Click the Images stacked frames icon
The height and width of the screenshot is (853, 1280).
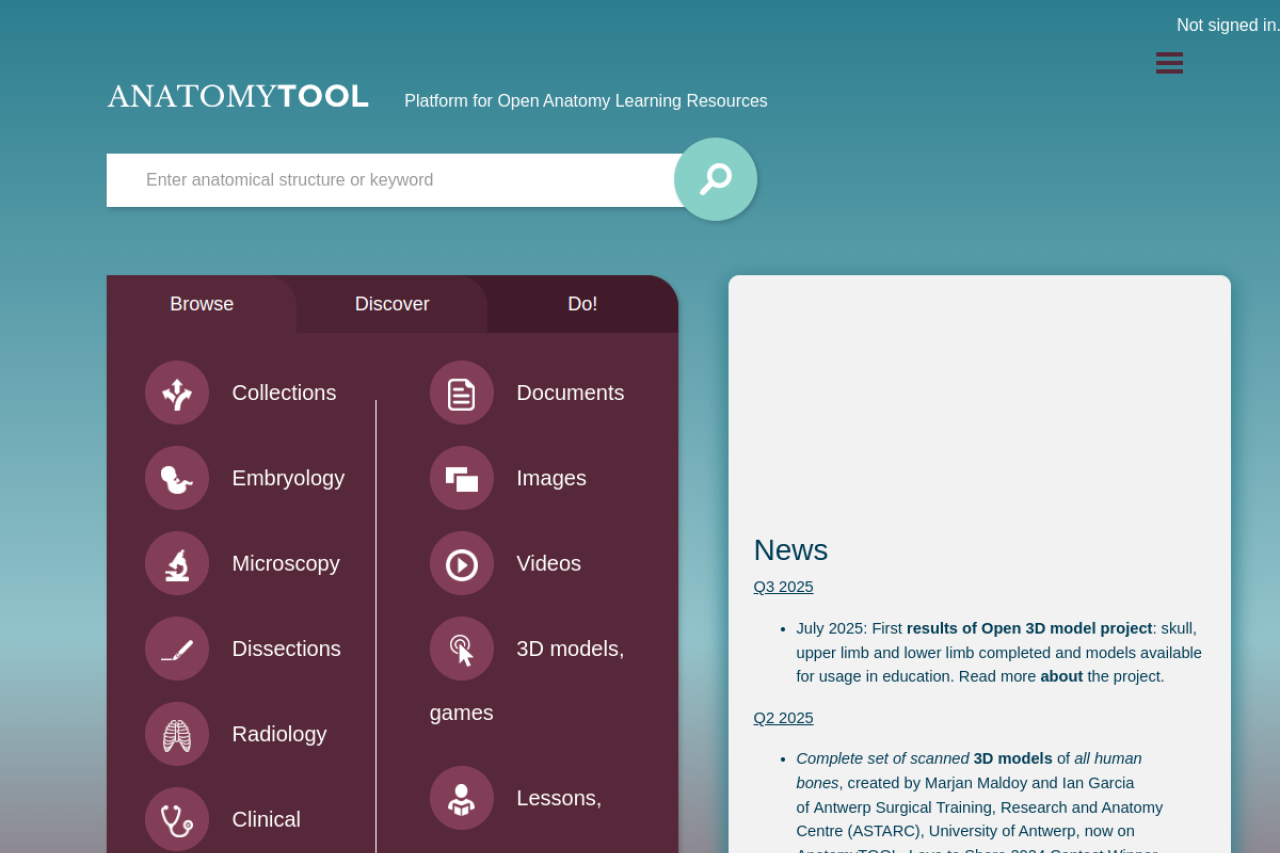[461, 478]
